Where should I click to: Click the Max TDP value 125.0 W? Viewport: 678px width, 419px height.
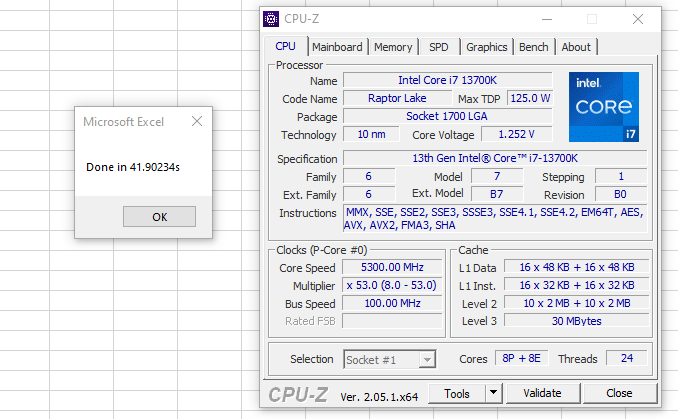click(530, 98)
